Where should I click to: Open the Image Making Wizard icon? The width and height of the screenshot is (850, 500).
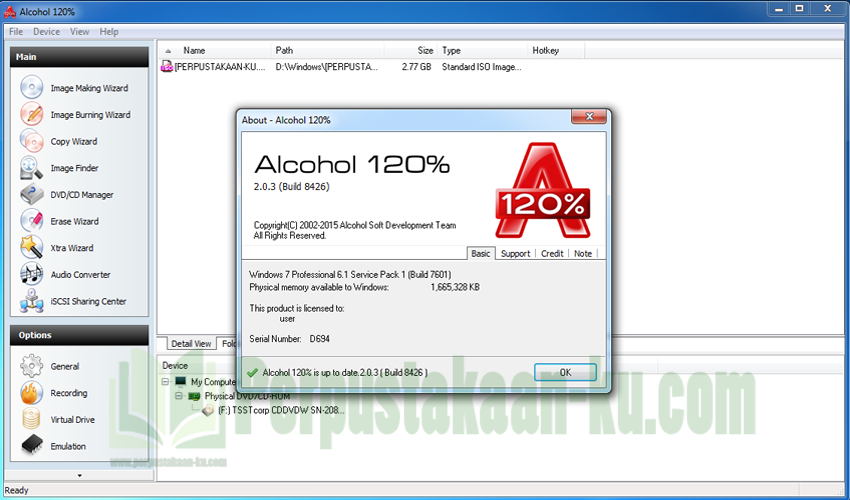click(31, 87)
